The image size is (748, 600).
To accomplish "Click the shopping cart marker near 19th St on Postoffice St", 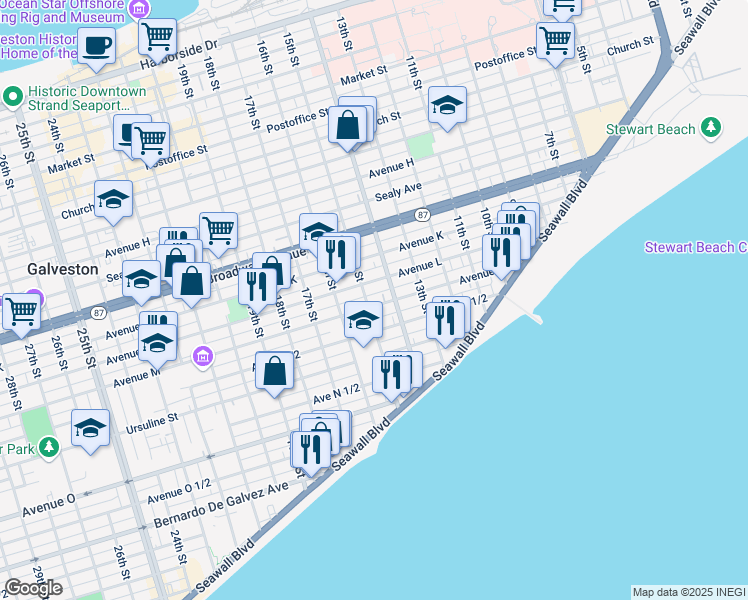I will tap(150, 143).
